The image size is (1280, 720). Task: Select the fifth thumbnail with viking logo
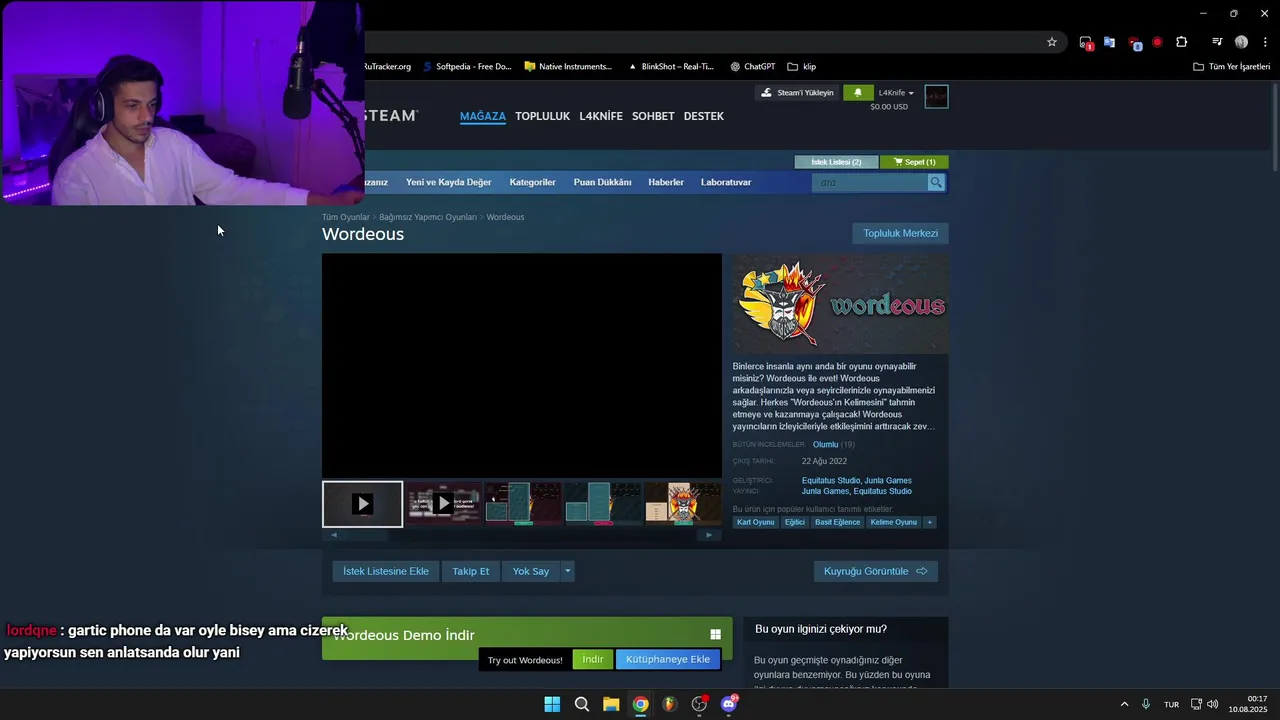coord(683,503)
